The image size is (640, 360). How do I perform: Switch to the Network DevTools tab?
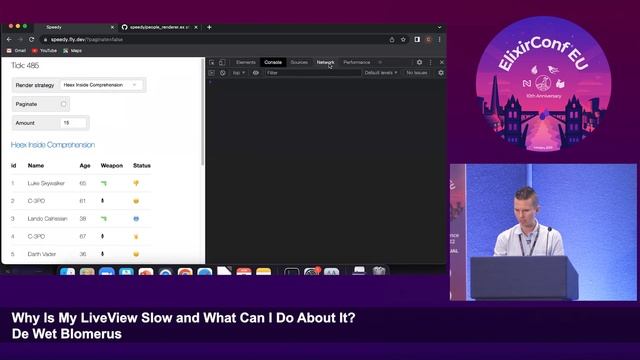click(325, 62)
